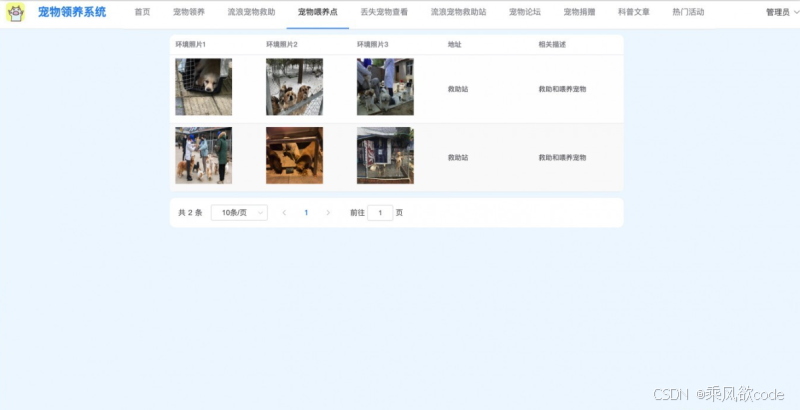Open second row 环境照片3 thumbnail

[x=385, y=156]
